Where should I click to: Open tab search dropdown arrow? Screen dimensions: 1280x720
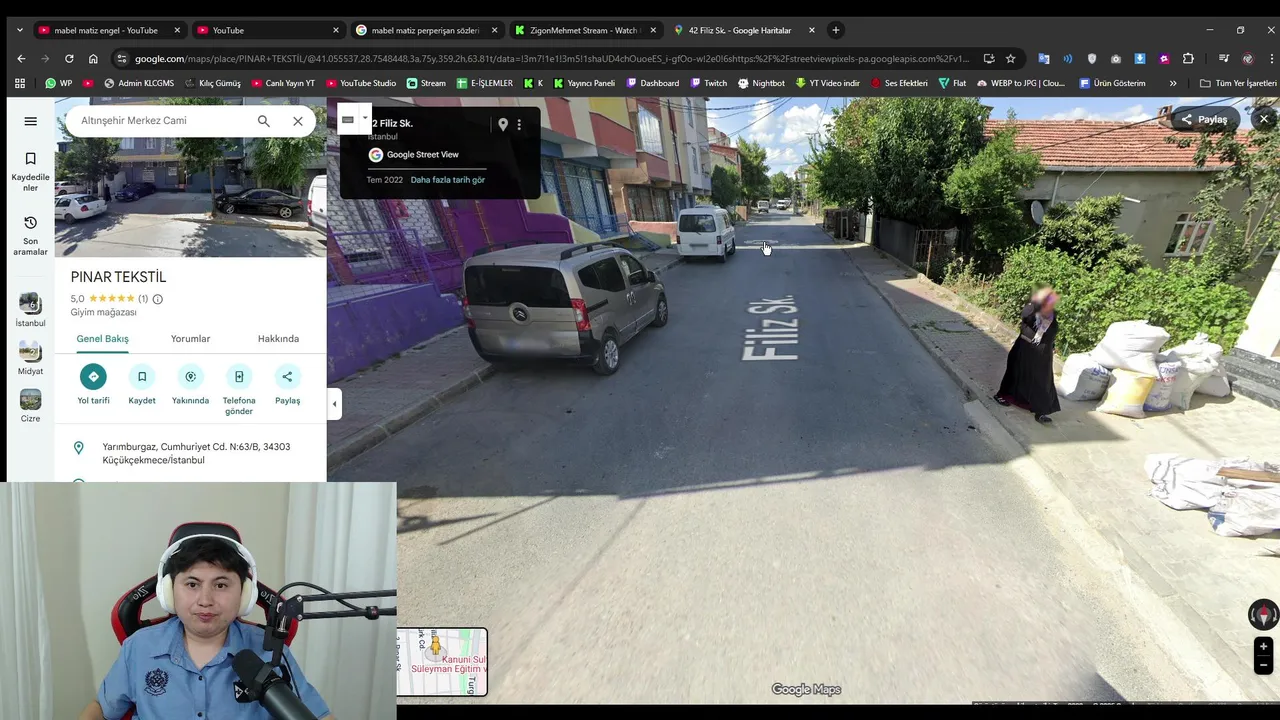(x=19, y=30)
